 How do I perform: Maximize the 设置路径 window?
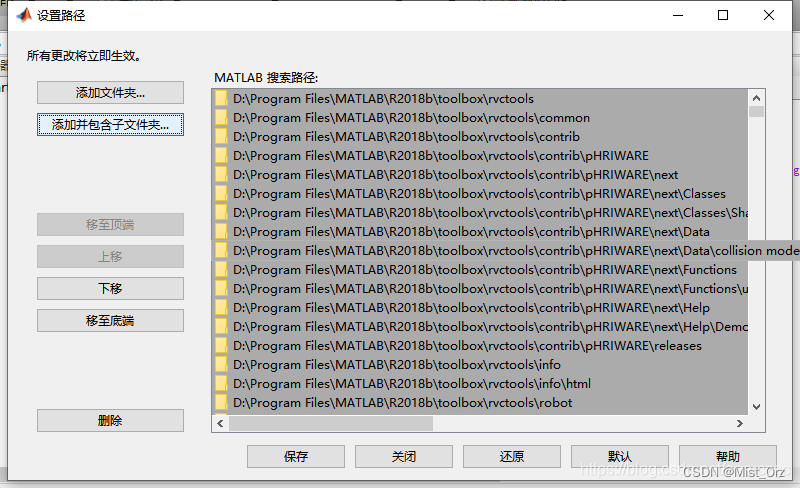[723, 15]
